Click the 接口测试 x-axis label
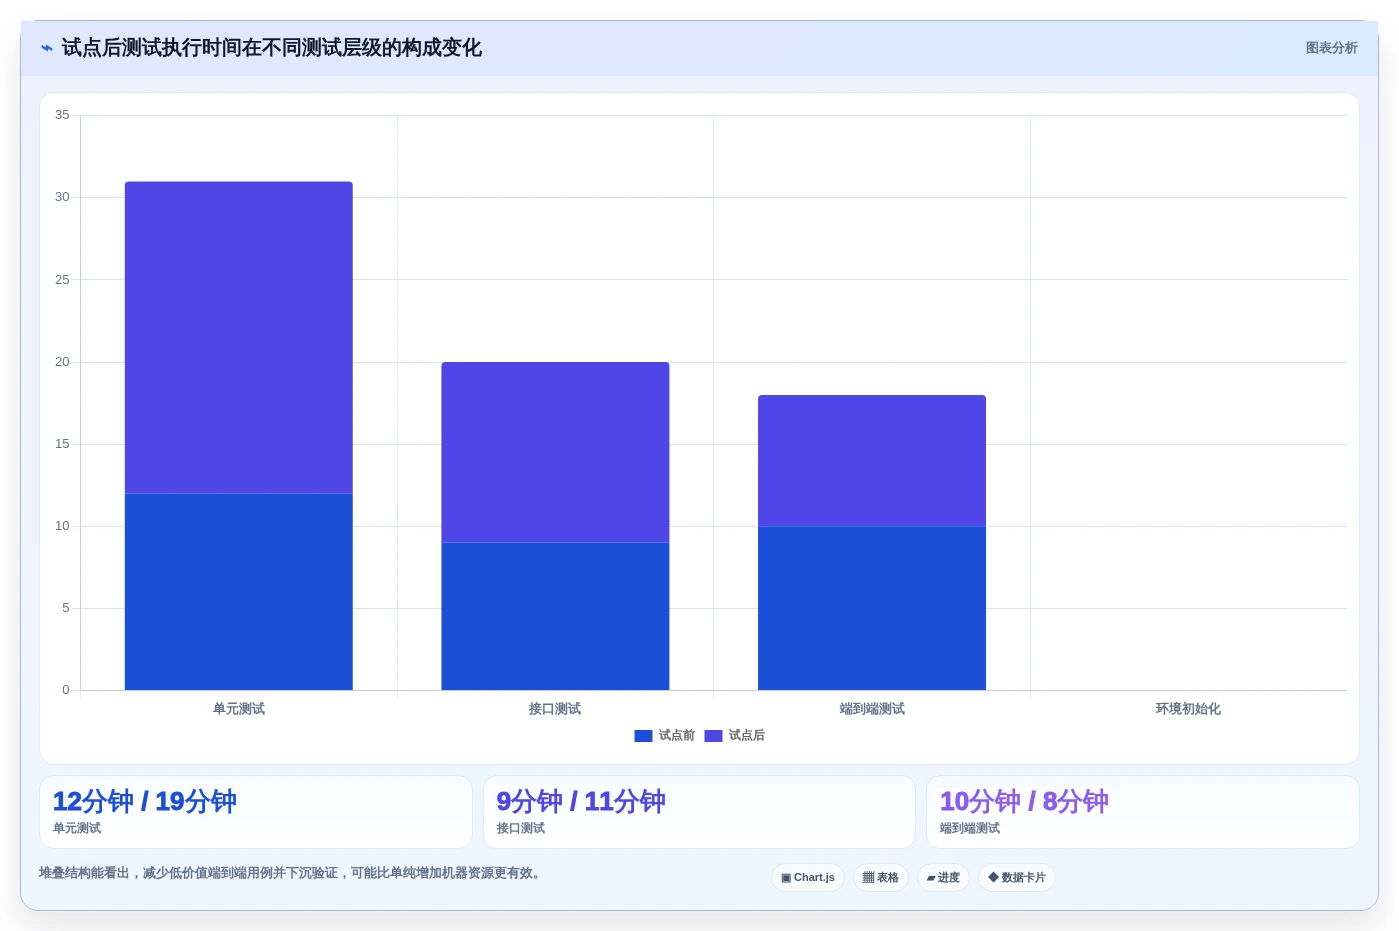Image resolution: width=1399 pixels, height=931 pixels. [555, 709]
